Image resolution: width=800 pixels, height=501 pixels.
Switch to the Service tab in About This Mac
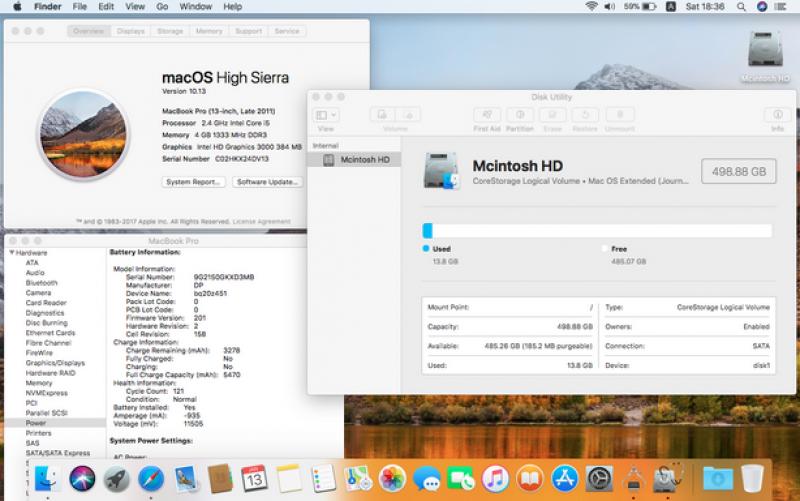287,31
